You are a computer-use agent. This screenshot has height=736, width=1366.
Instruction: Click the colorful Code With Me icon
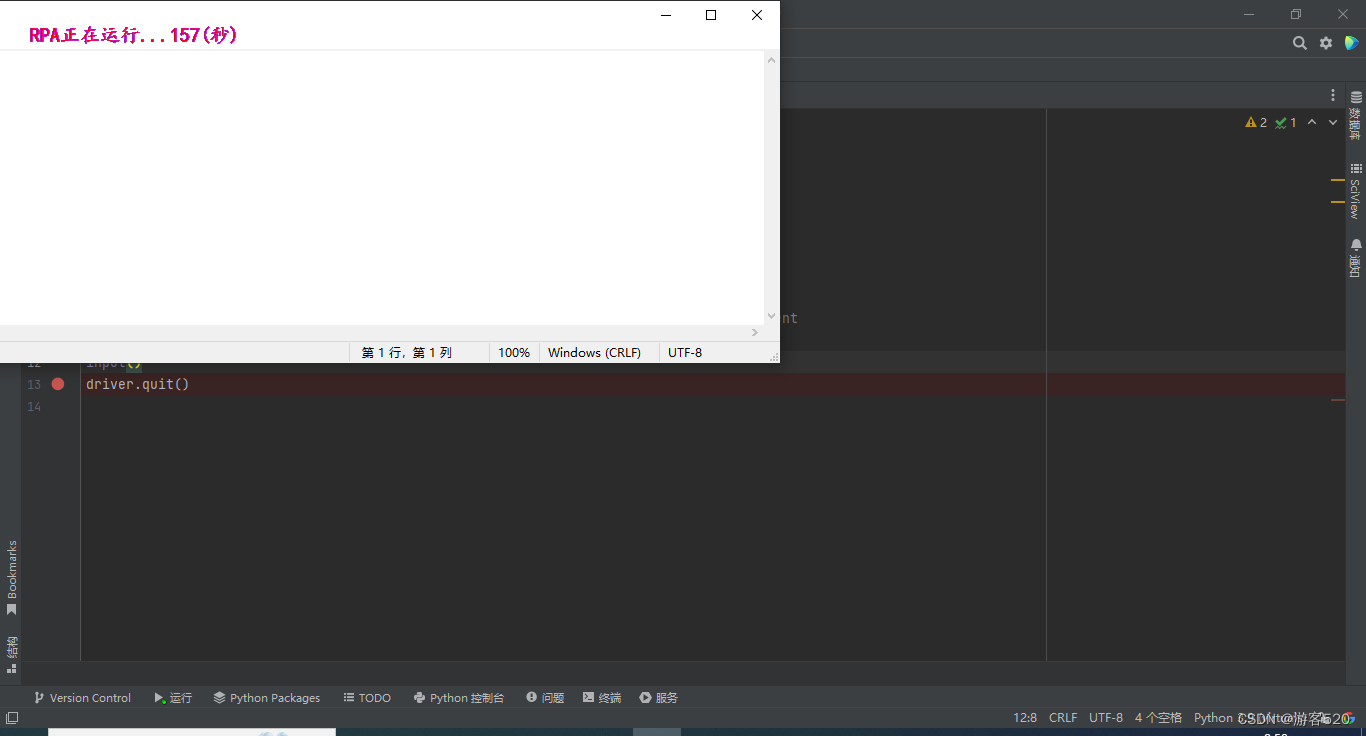[x=1351, y=43]
